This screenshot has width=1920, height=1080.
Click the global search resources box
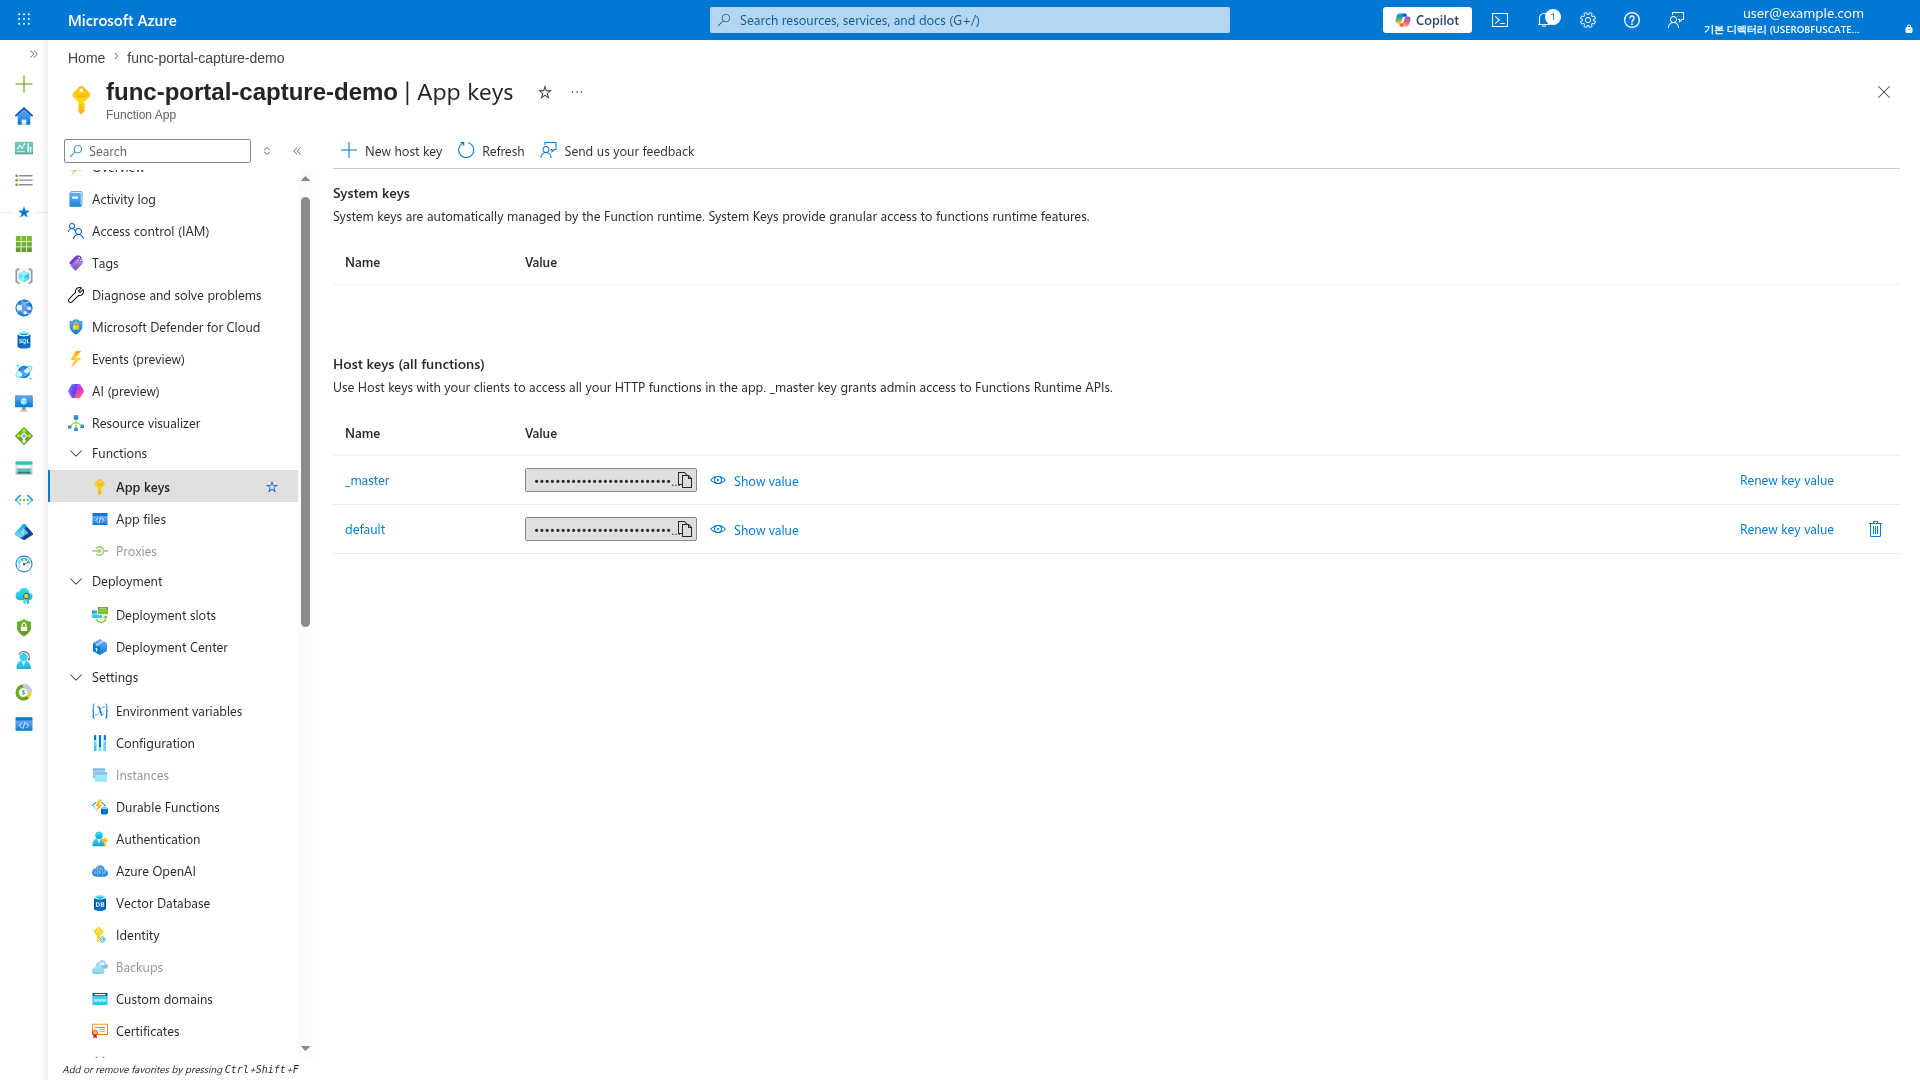tap(970, 20)
